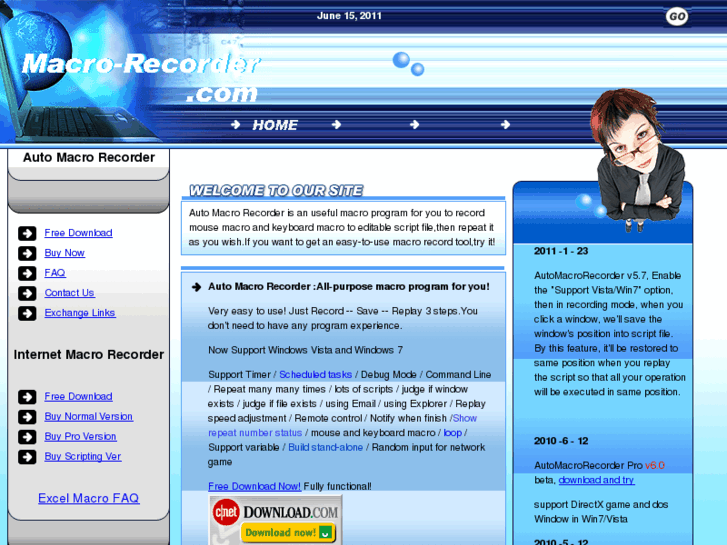Image resolution: width=727 pixels, height=545 pixels.
Task: Open the Exchange Links link
Action: [80, 313]
